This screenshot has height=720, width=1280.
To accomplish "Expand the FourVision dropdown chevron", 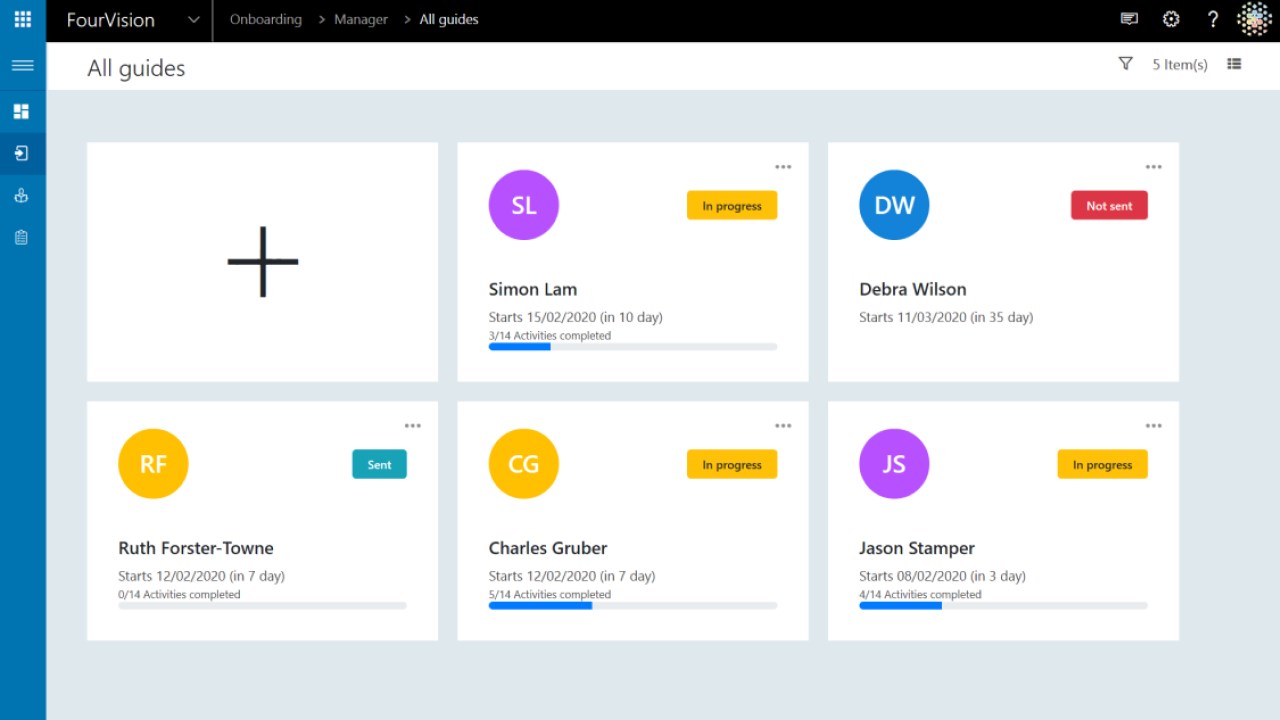I will pos(194,20).
